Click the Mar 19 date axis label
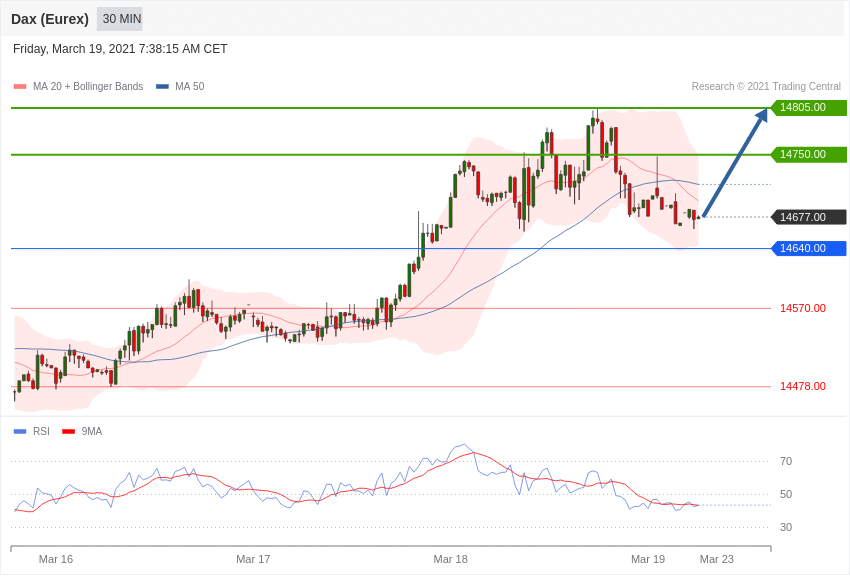Screen dimensions: 850x576 click(x=648, y=559)
